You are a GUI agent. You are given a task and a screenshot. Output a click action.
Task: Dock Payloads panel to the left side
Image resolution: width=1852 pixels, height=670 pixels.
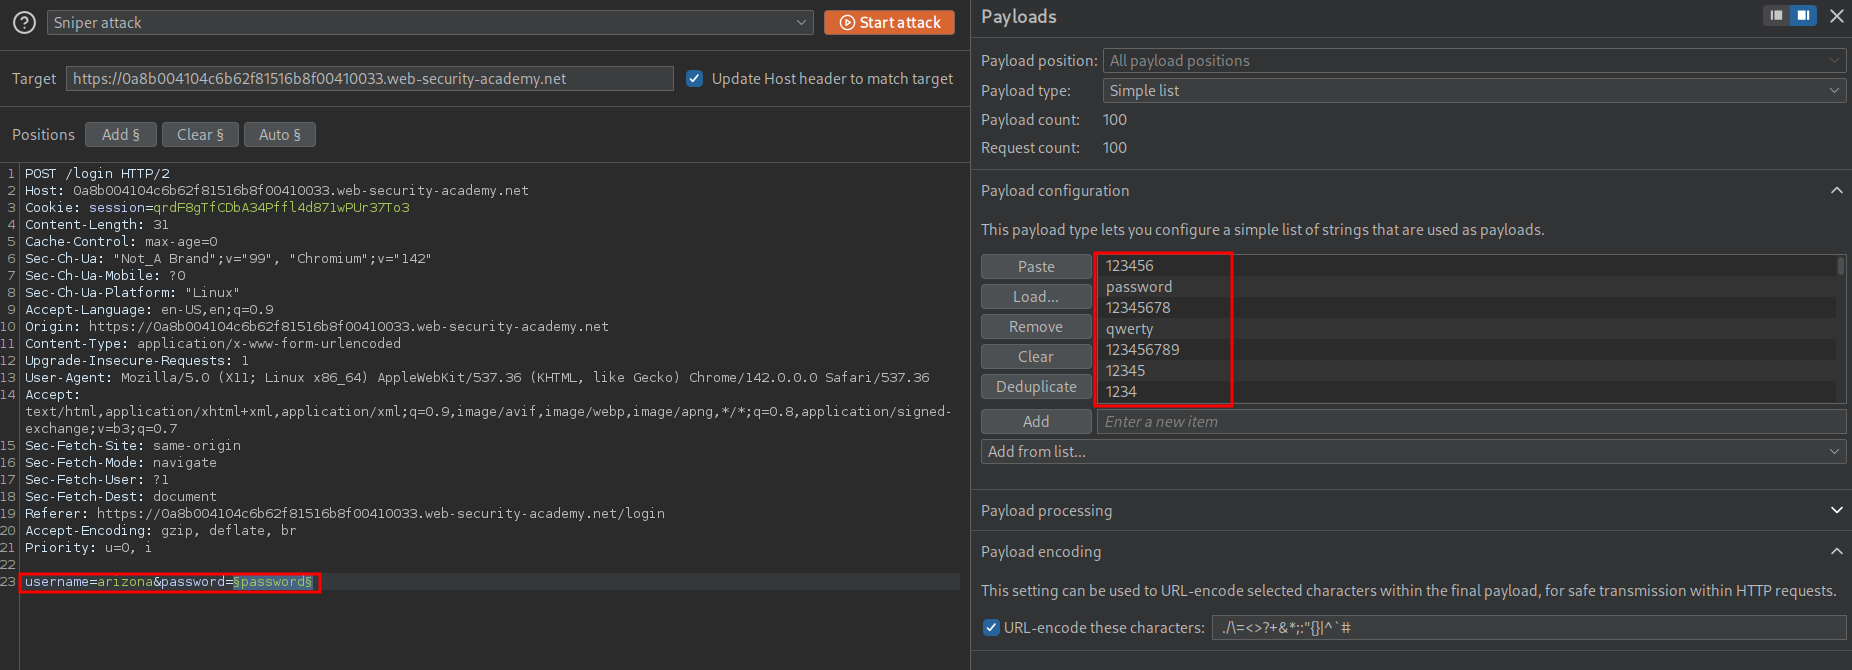point(1776,15)
